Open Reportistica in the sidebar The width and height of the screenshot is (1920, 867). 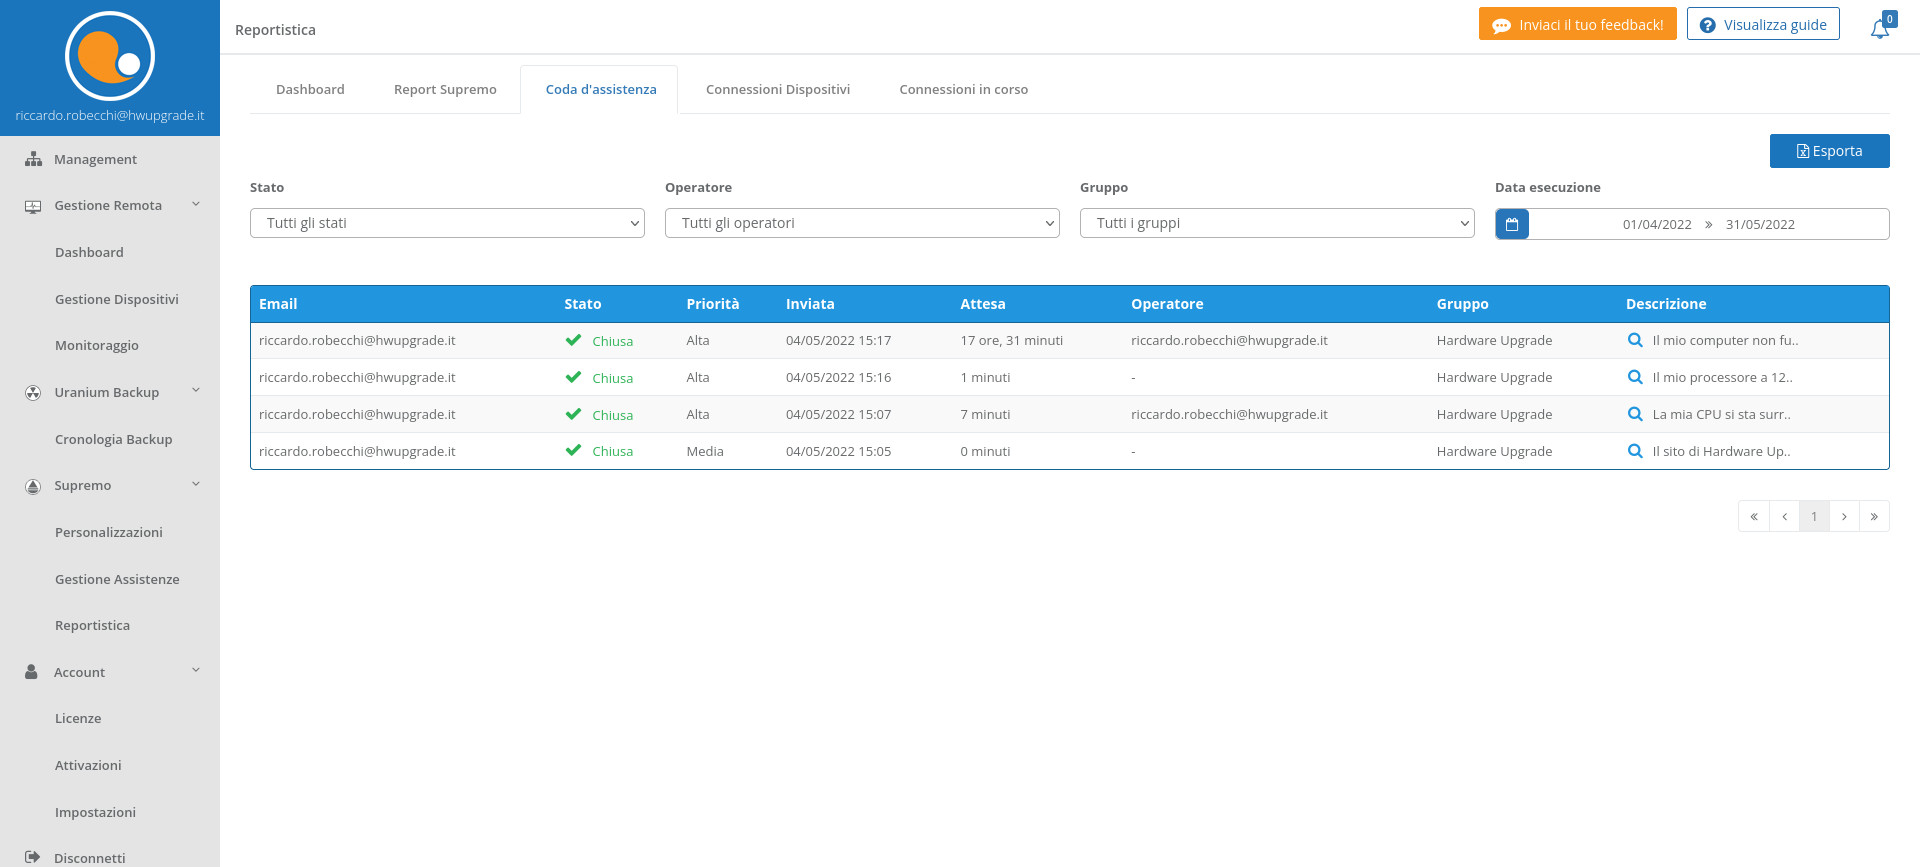(x=92, y=625)
